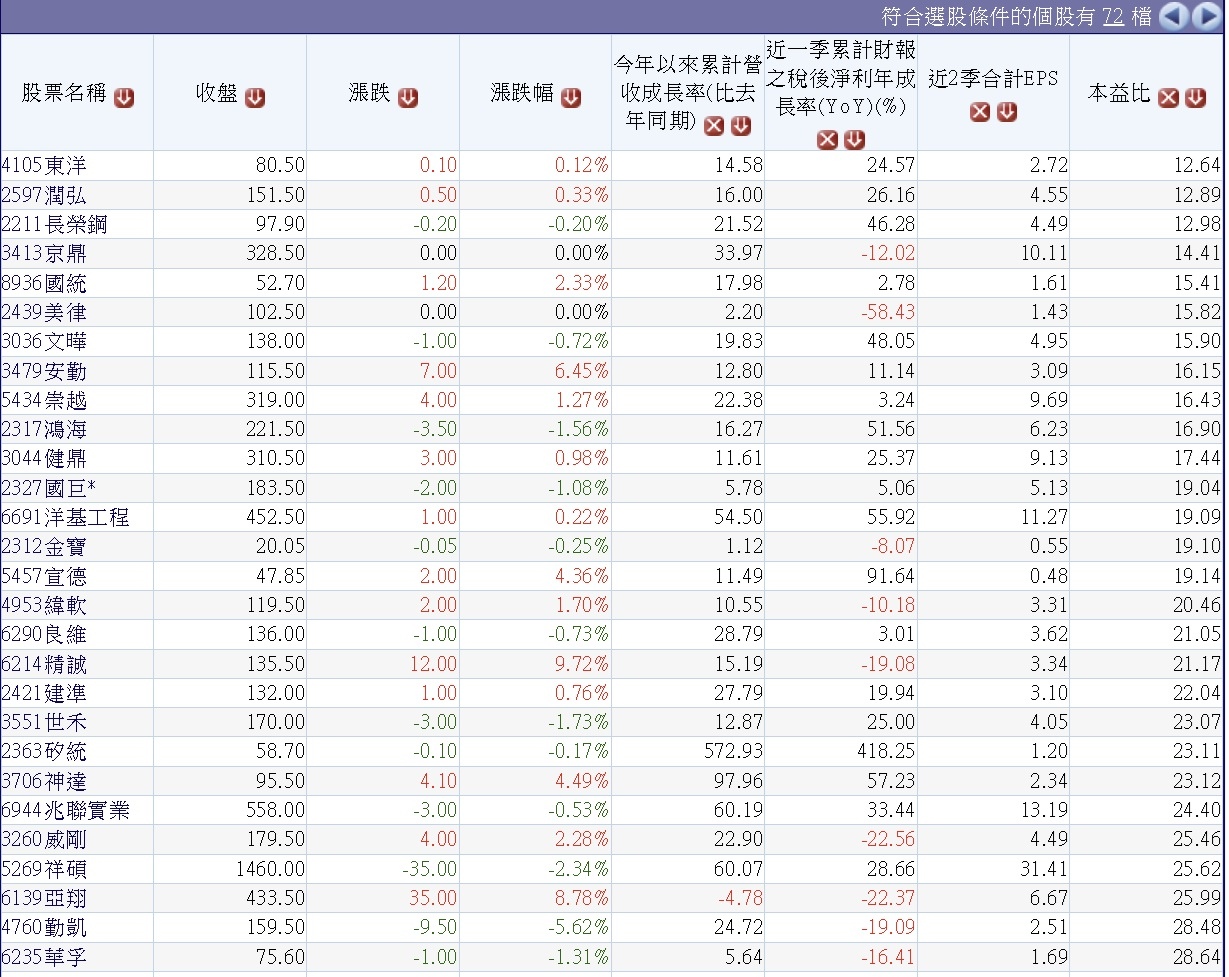Image resolution: width=1229 pixels, height=977 pixels.
Task: Select the 6235華孚 row name
Action: point(44,957)
